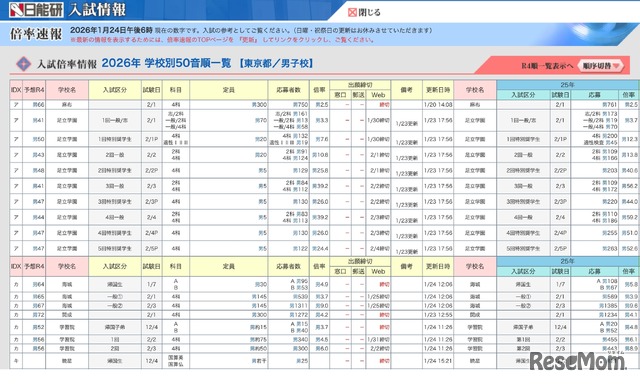This screenshot has height=384, width=640.
Task: Click the 男9.0 ratio value
Action: [x=322, y=306]
